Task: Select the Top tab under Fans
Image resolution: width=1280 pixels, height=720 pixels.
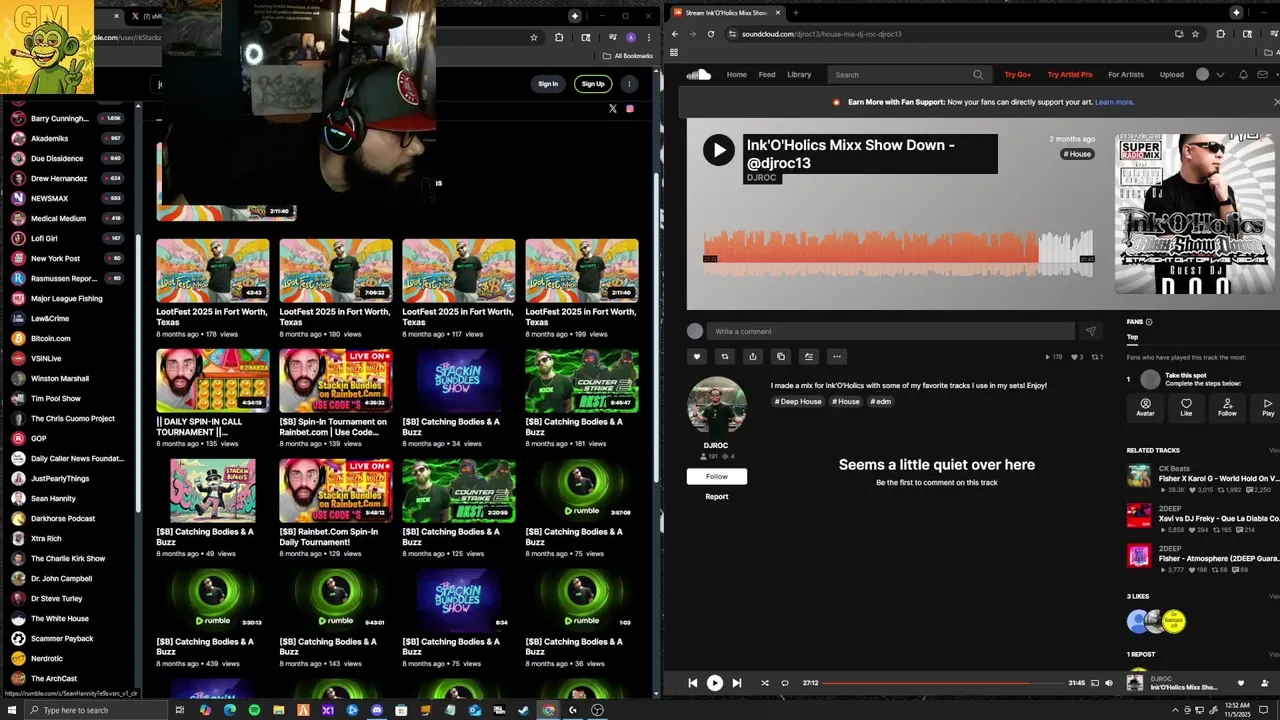Action: pos(1133,337)
